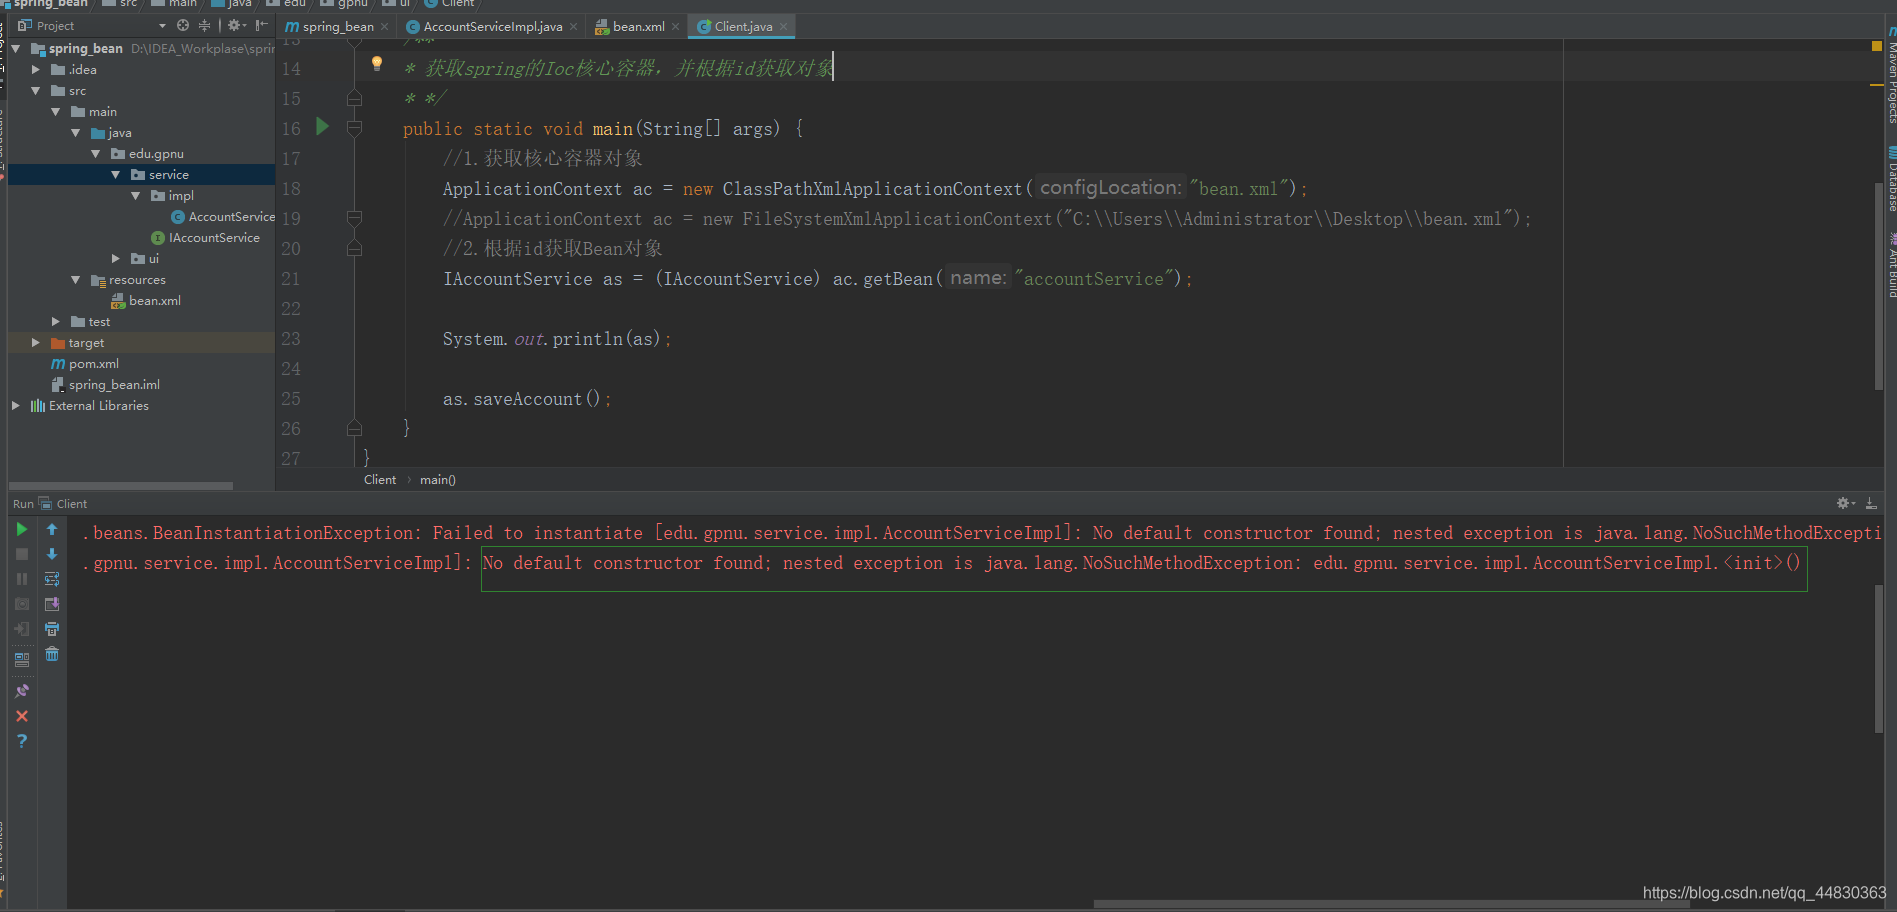Close the bean.xml editor tab
The height and width of the screenshot is (912, 1897).
click(676, 27)
